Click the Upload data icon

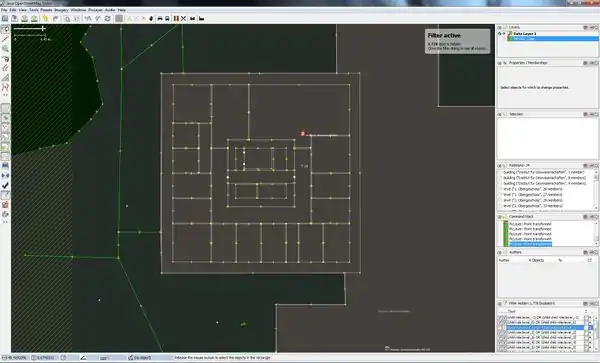click(34, 18)
